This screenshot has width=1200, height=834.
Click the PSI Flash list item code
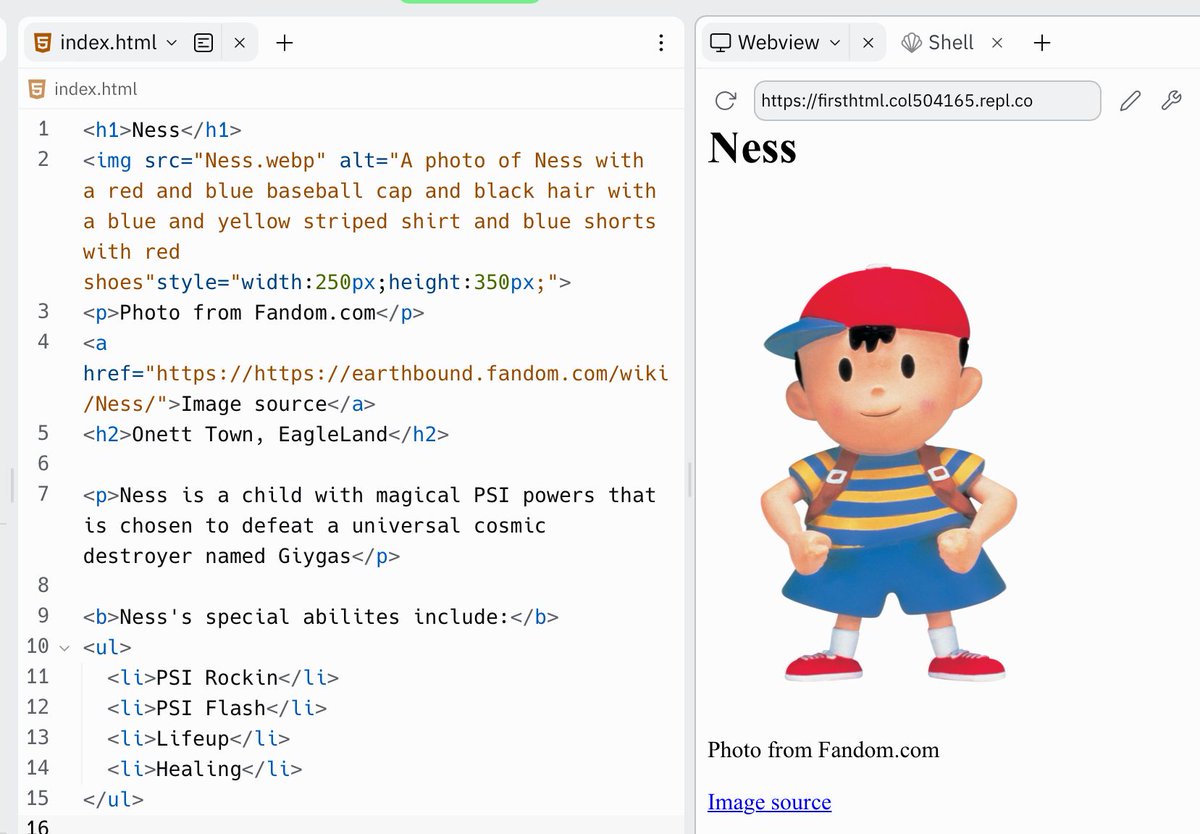(x=217, y=708)
